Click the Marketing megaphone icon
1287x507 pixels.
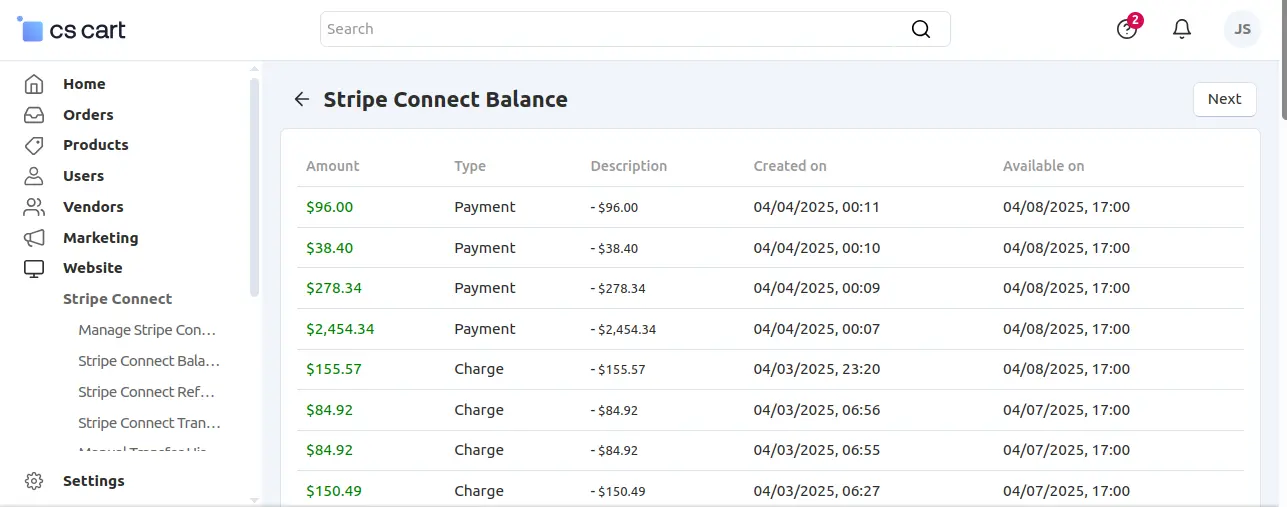(34, 238)
